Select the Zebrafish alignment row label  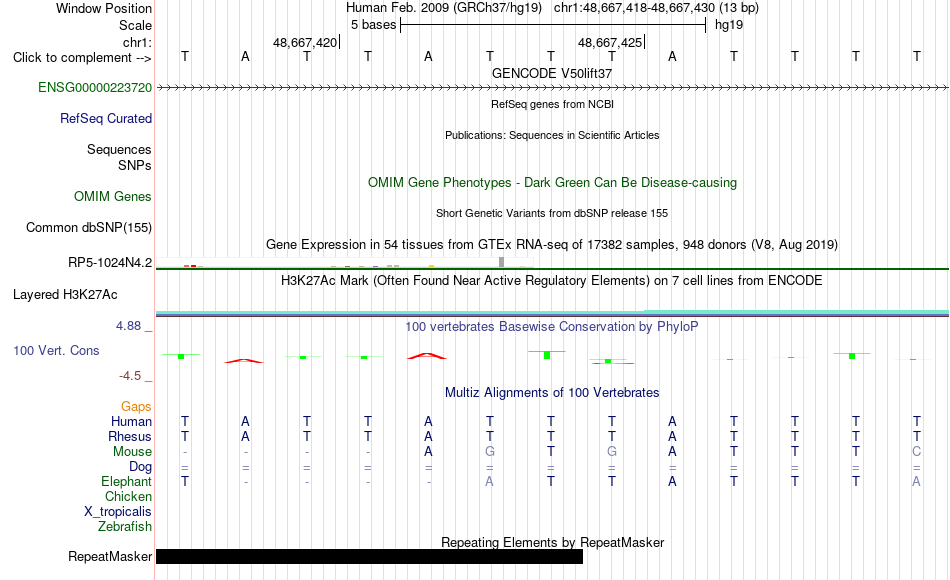(x=125, y=526)
